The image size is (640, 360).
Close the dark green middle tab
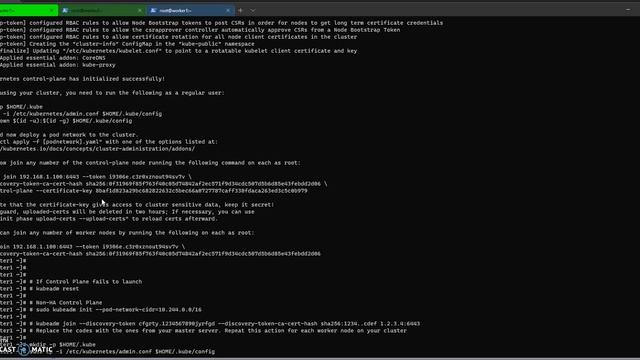[x=140, y=10]
